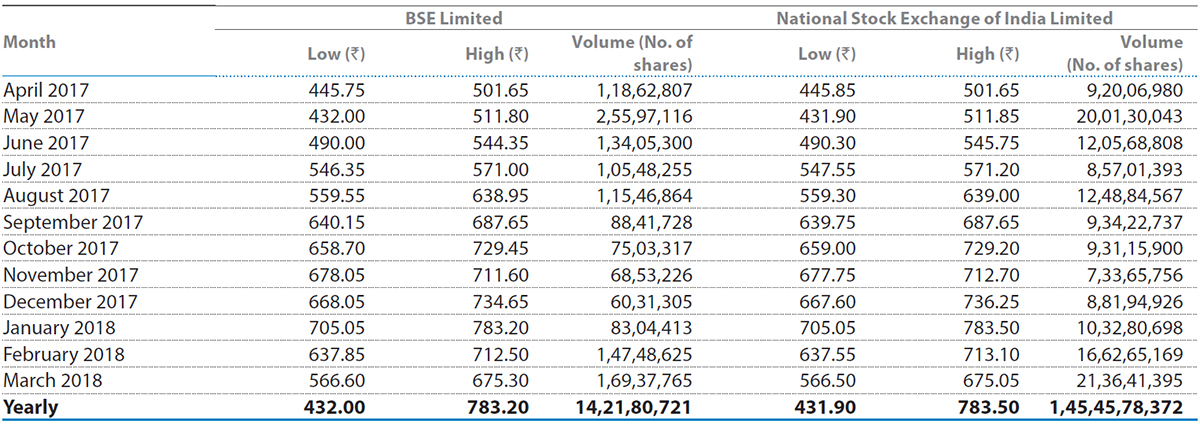Click June 2017 BSE volume 1,34,05,300
Image resolution: width=1200 pixels, height=424 pixels.
tap(641, 143)
